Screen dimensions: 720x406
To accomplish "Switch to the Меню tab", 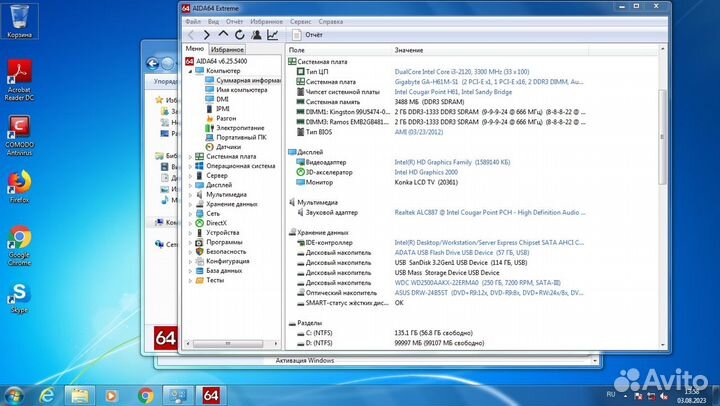I will (195, 49).
